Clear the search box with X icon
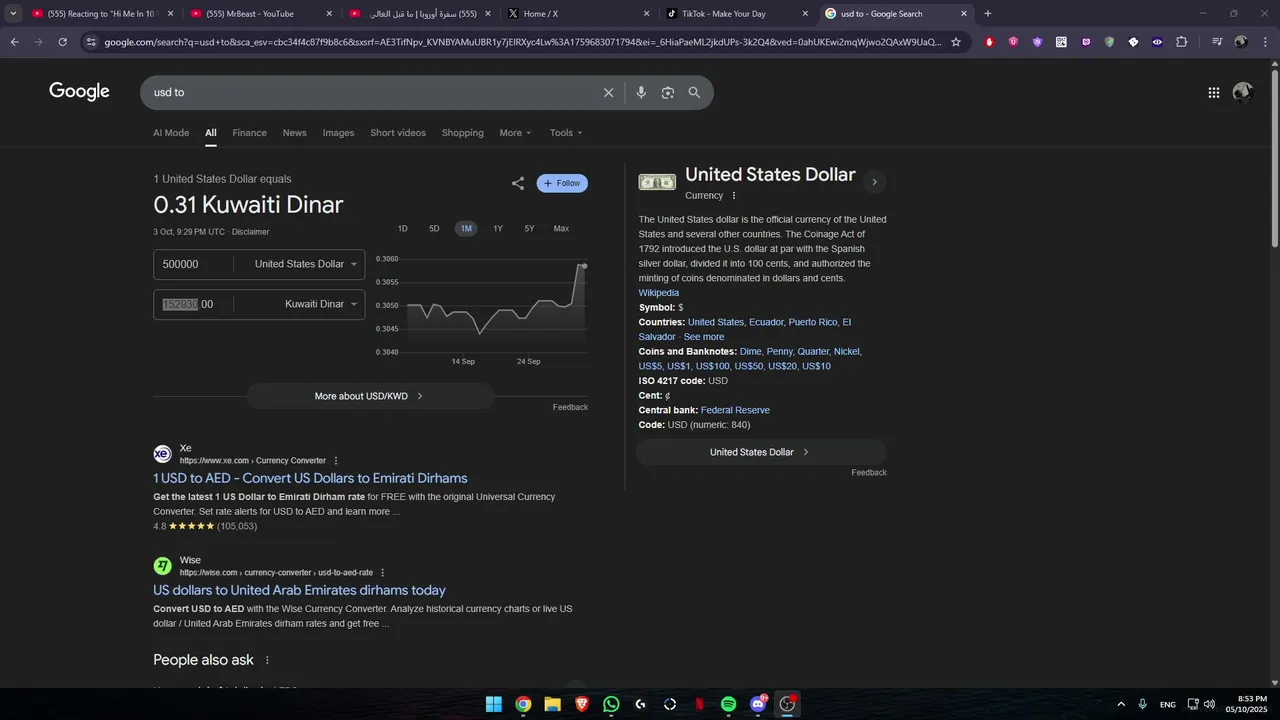1280x720 pixels. 608,92
